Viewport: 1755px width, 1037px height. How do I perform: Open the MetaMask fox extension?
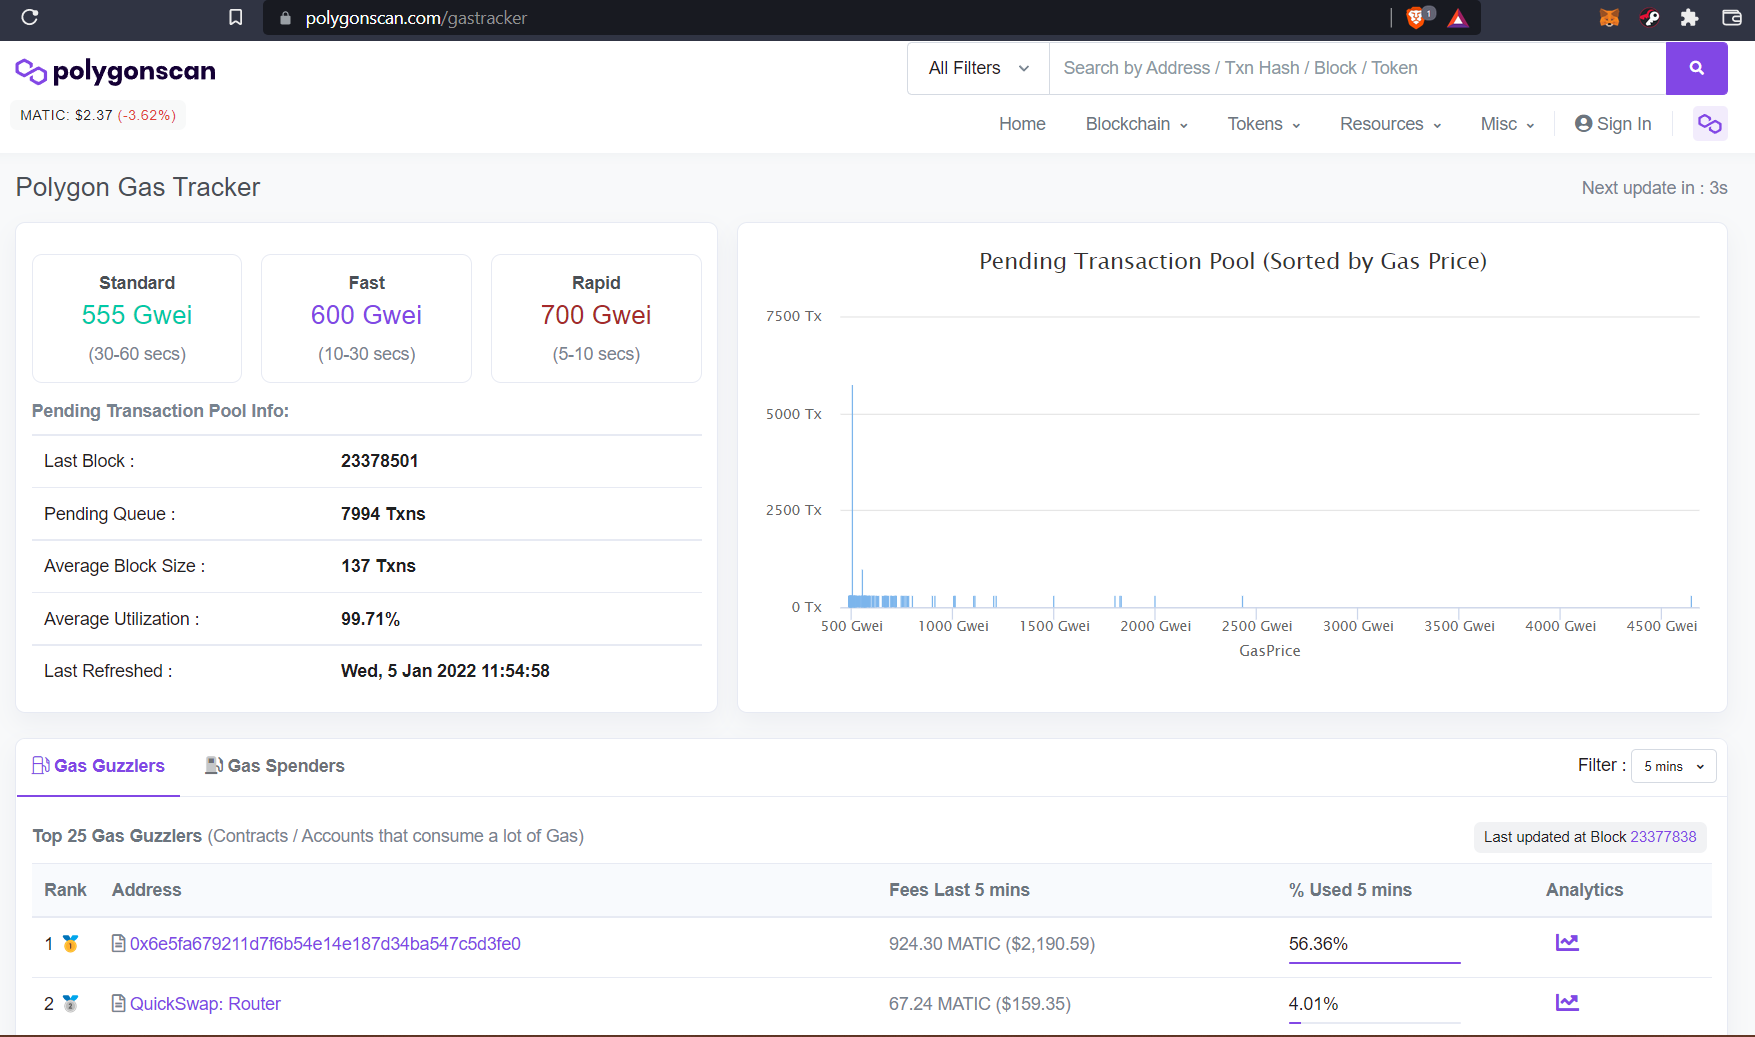click(x=1609, y=17)
